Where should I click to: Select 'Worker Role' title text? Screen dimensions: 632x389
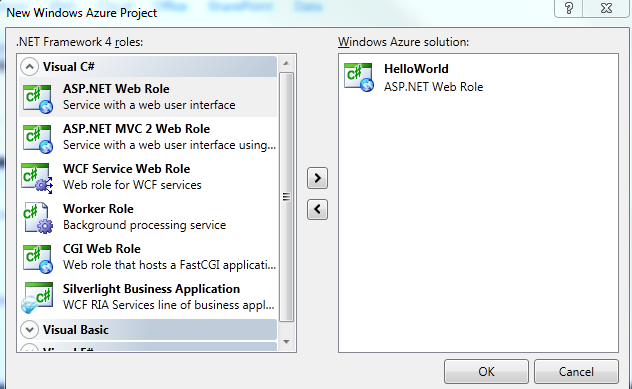[98, 208]
